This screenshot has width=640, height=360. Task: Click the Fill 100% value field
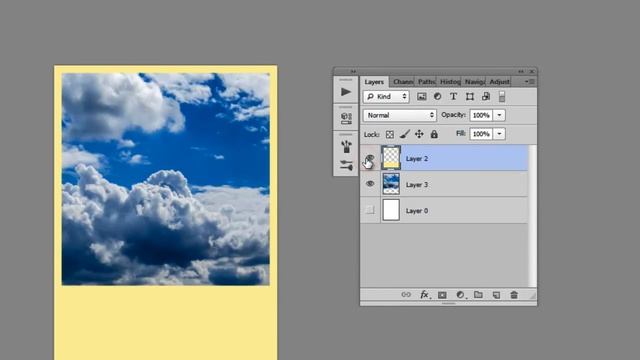tap(481, 134)
